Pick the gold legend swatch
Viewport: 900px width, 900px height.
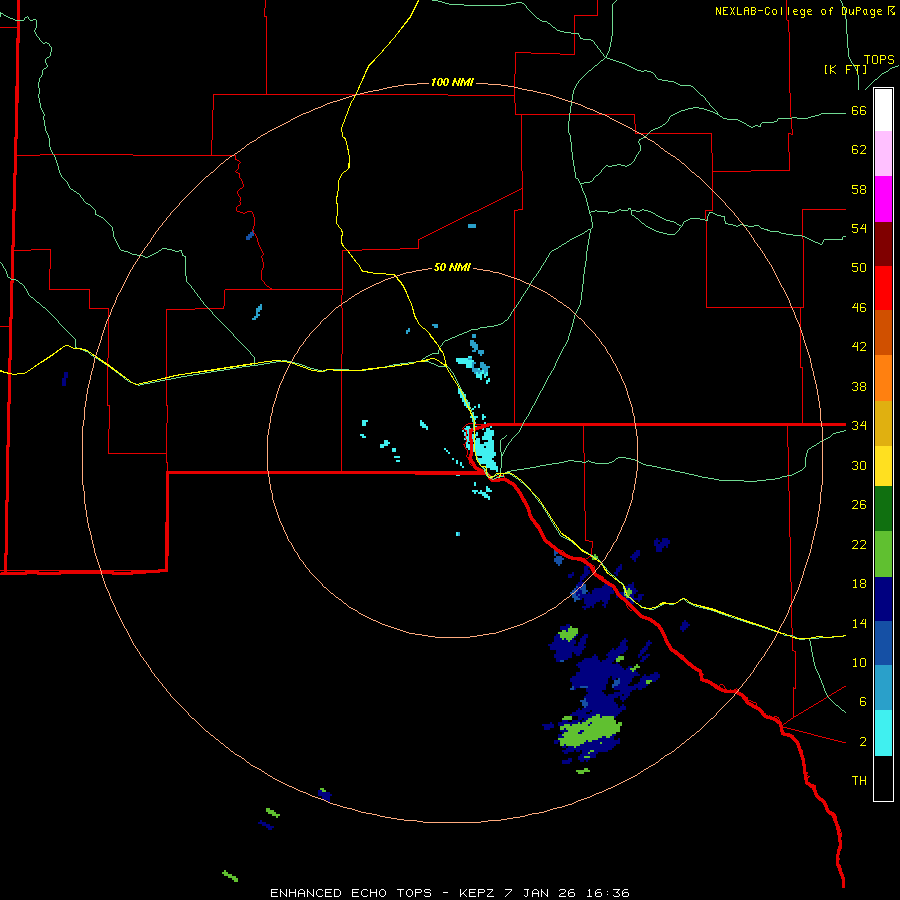tap(883, 423)
